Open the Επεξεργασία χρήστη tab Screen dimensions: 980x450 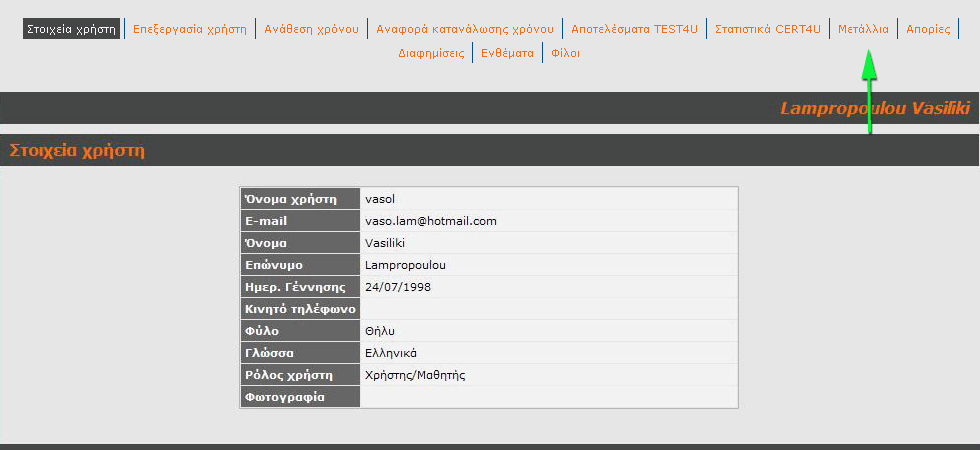(190, 29)
